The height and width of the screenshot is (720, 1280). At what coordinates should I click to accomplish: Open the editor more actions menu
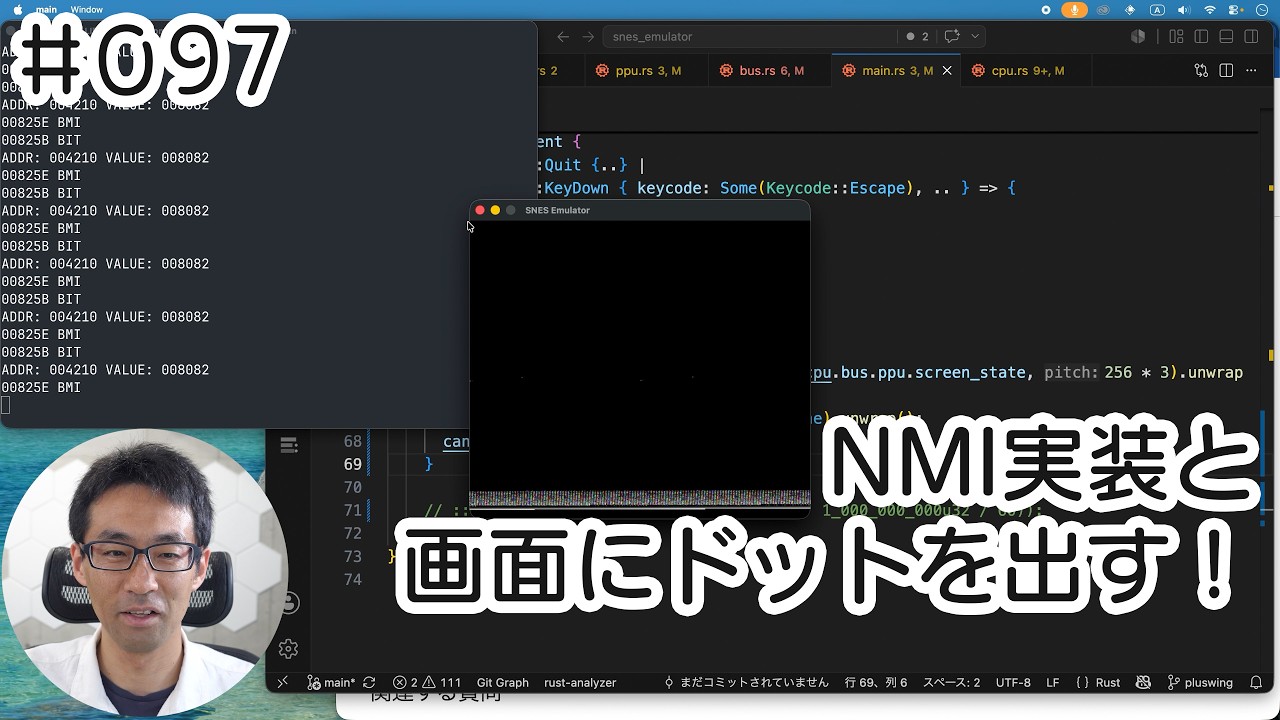(1252, 71)
